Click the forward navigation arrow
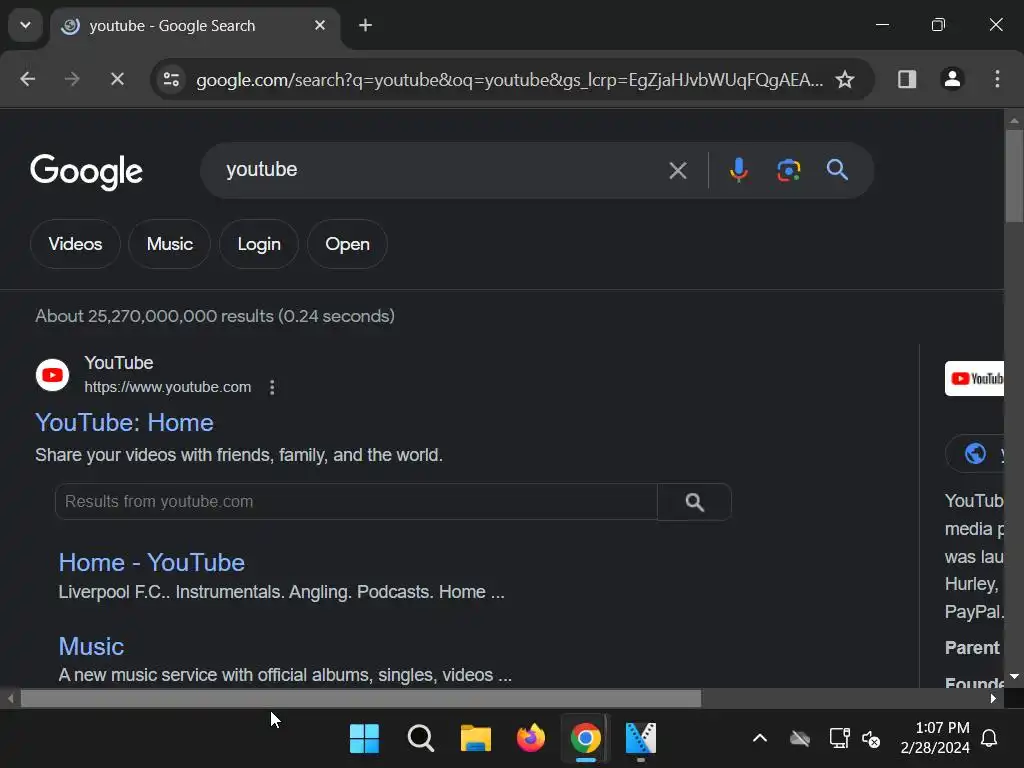This screenshot has width=1024, height=768. pyautogui.click(x=72, y=79)
